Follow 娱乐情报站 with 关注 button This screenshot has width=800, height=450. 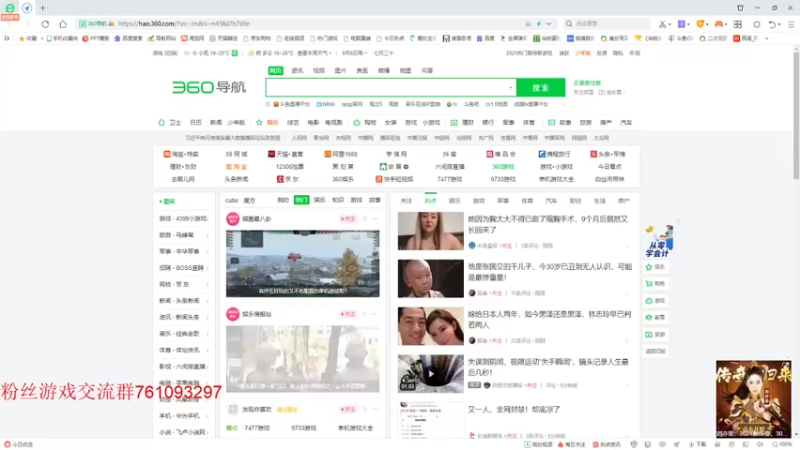[x=348, y=314]
